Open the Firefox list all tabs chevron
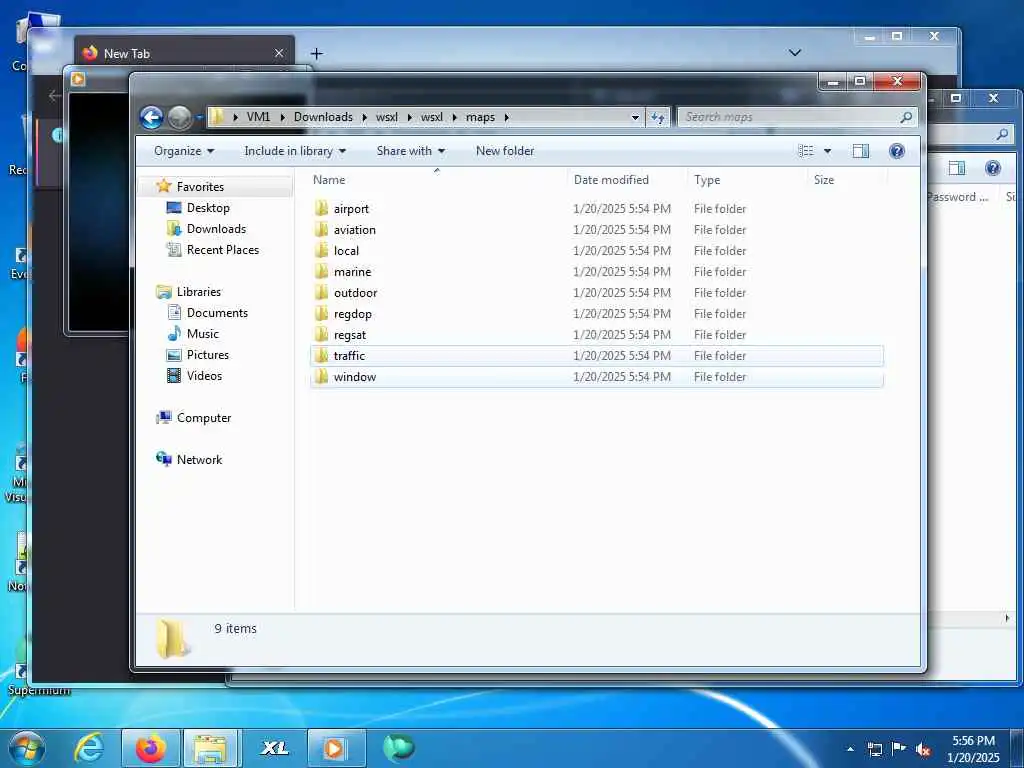1024x768 pixels. (x=795, y=52)
